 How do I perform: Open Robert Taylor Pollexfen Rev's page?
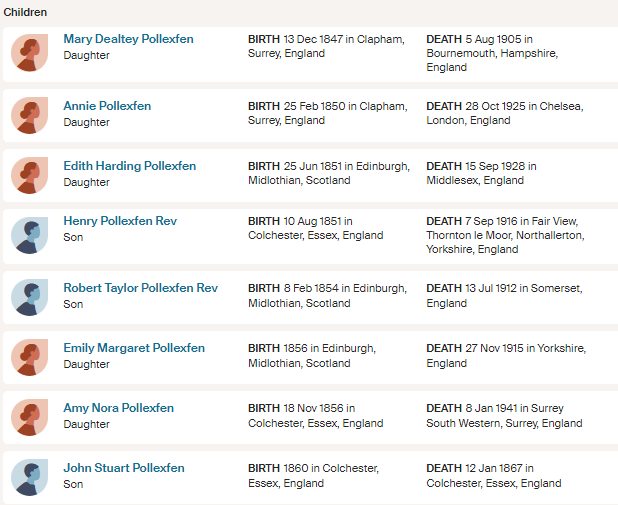click(x=140, y=288)
